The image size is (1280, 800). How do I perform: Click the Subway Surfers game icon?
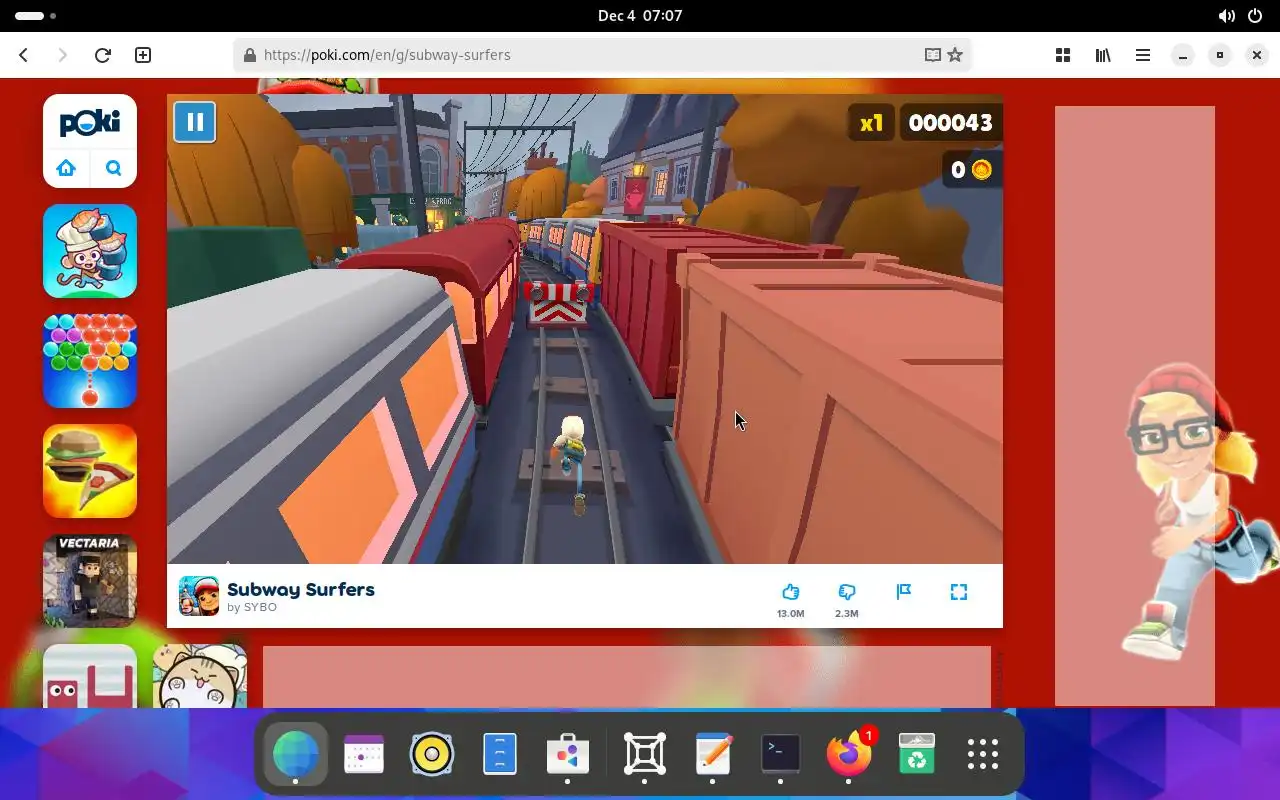[x=199, y=596]
